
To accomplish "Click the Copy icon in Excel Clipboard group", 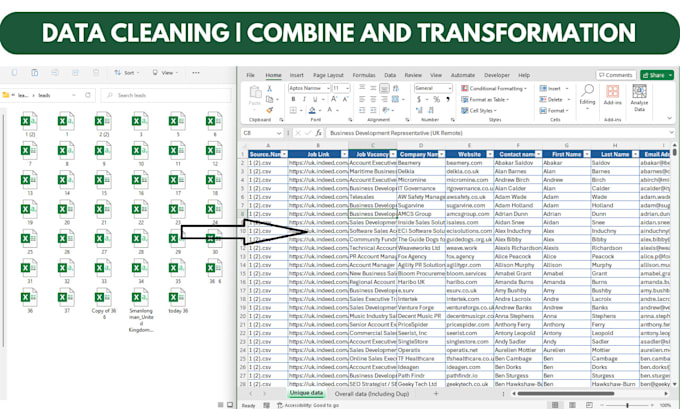I will (269, 99).
